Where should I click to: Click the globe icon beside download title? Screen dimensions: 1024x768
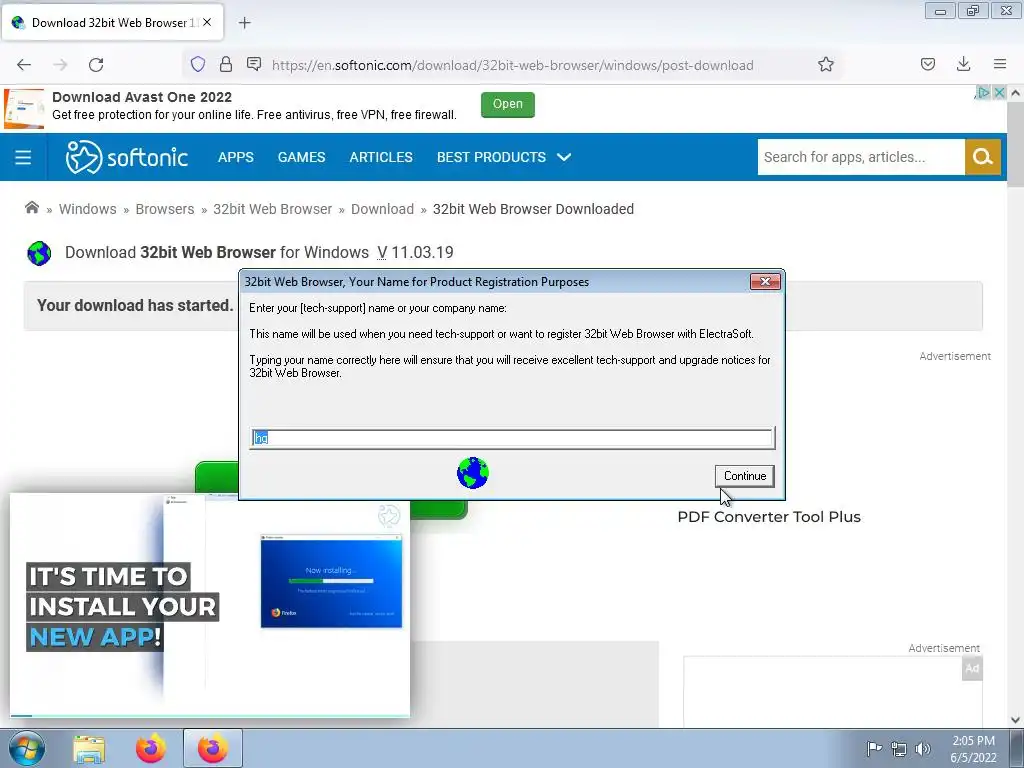(39, 253)
